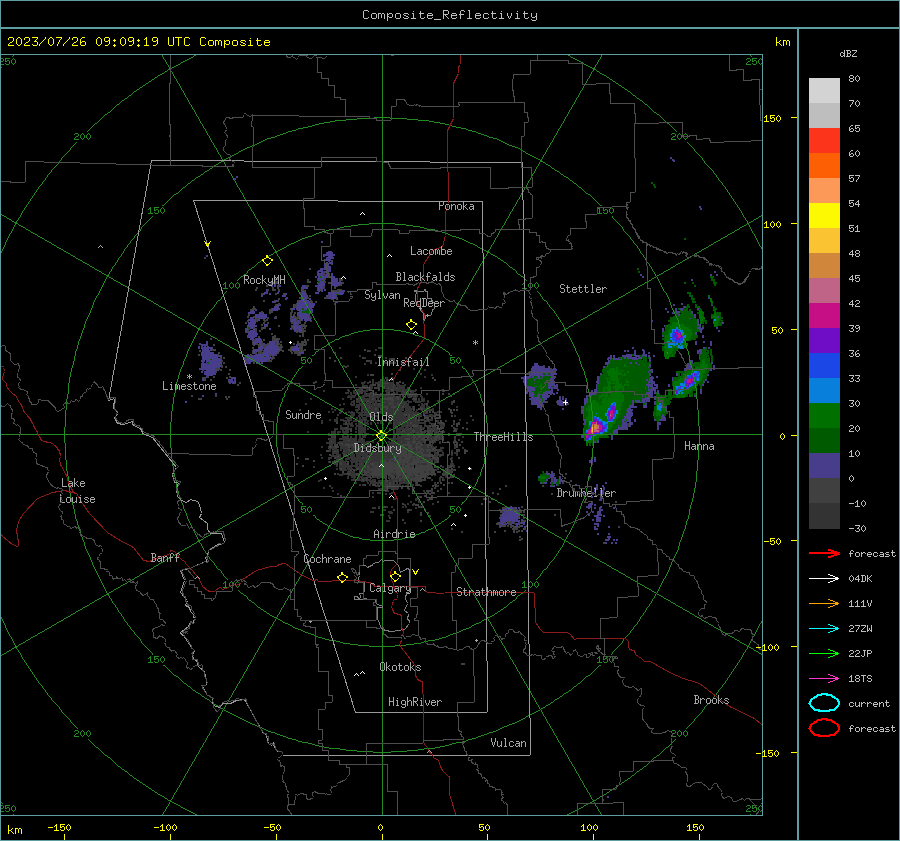Select the HighRiver label

click(414, 702)
